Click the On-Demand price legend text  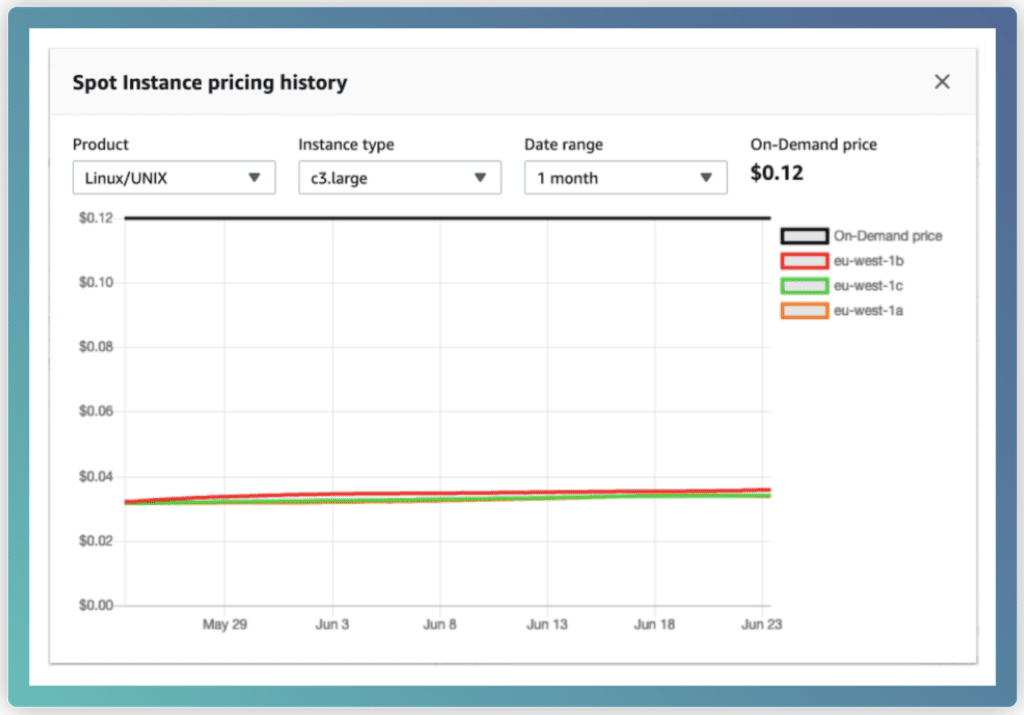pos(887,236)
